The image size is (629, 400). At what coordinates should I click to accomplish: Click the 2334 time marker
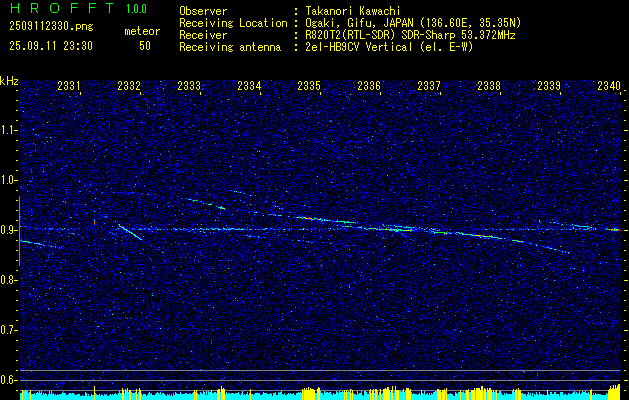tap(249, 85)
